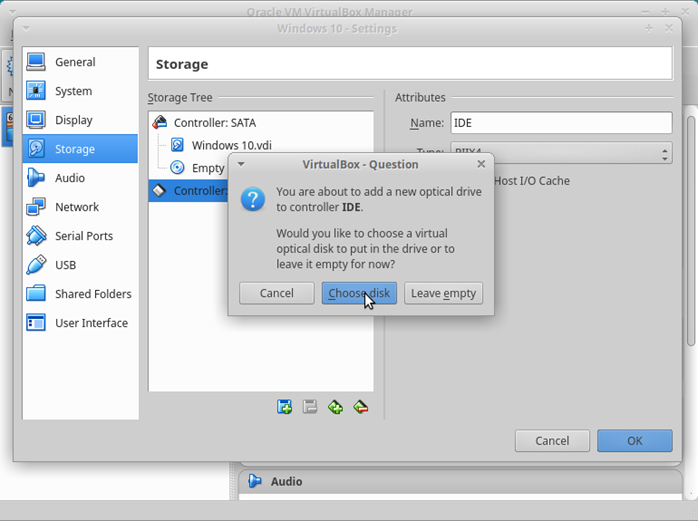Click Cancel in the Settings window
The height and width of the screenshot is (521, 698).
click(x=552, y=440)
